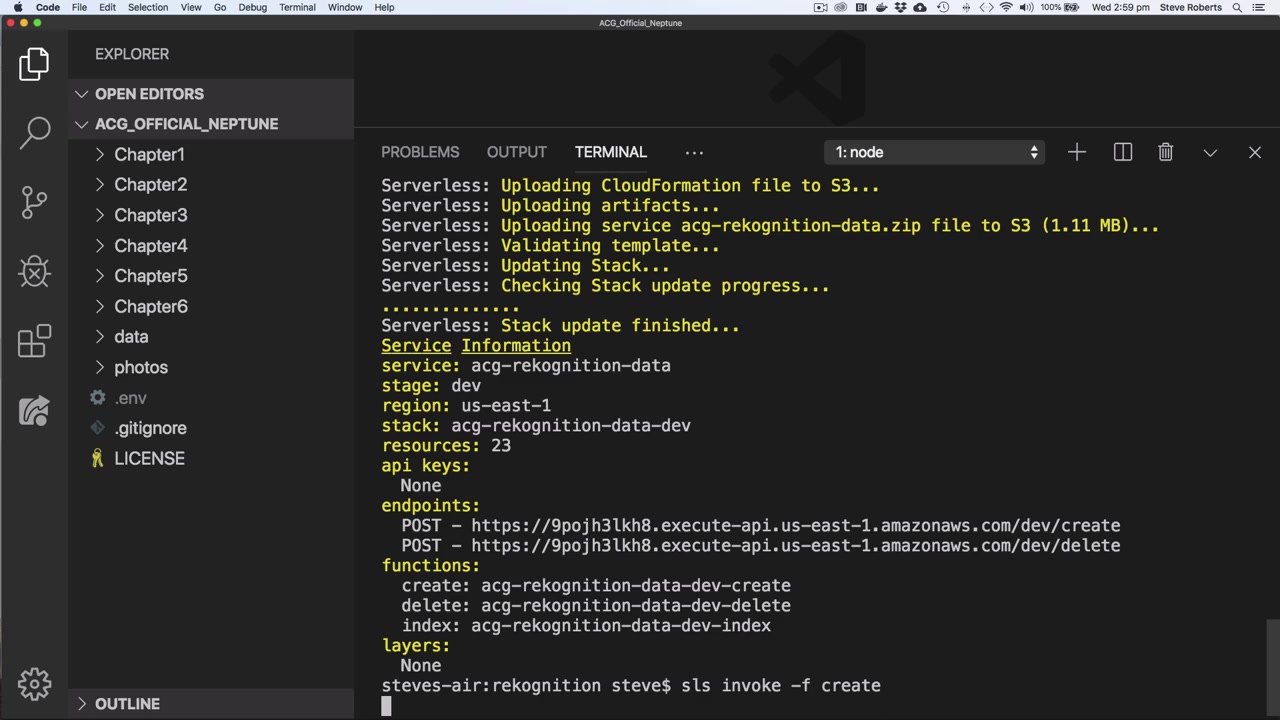Image resolution: width=1280 pixels, height=720 pixels.
Task: Kill terminal using the trash icon
Action: (1165, 152)
